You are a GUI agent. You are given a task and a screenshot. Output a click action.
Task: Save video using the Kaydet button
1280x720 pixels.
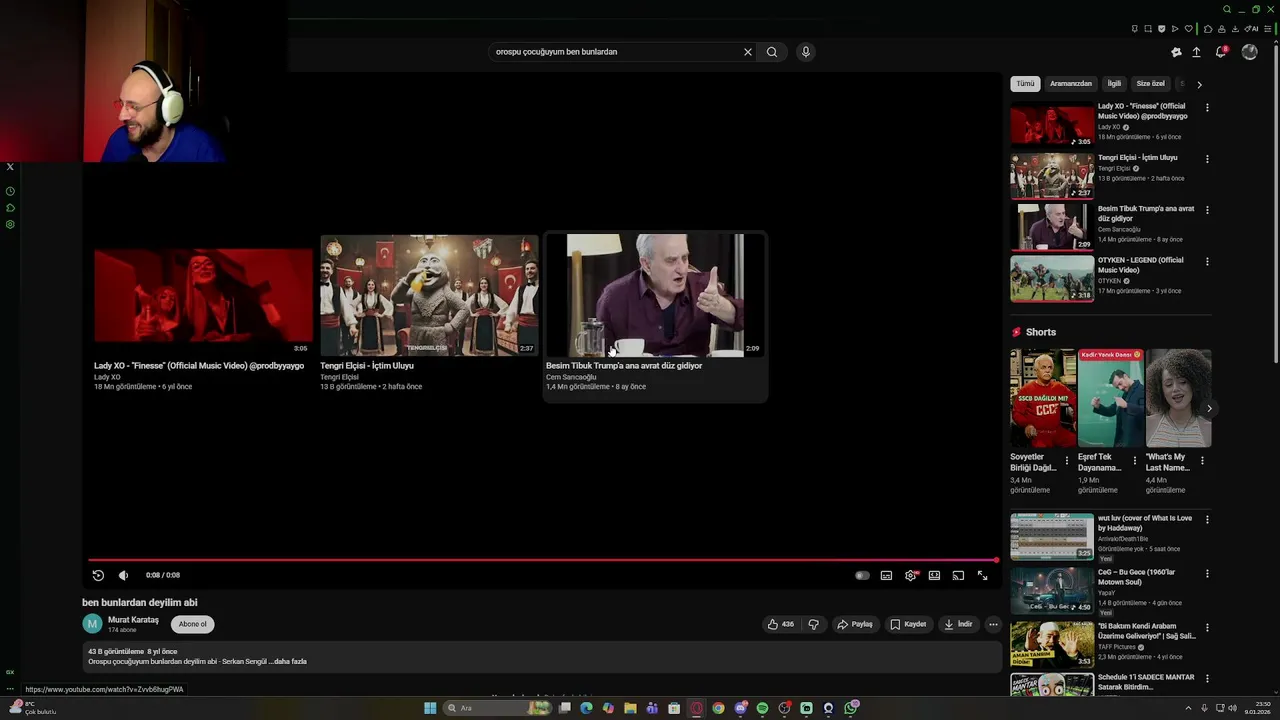point(908,624)
